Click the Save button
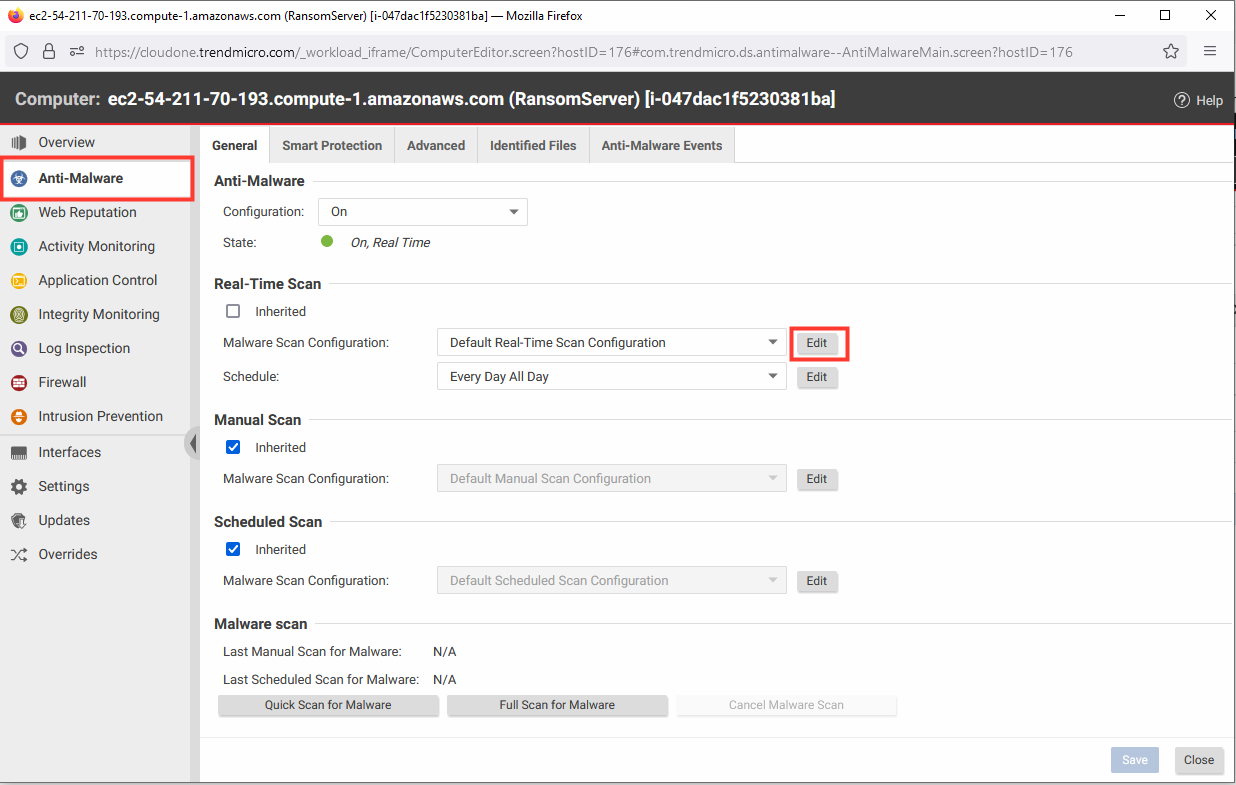The width and height of the screenshot is (1236, 785). [1135, 760]
